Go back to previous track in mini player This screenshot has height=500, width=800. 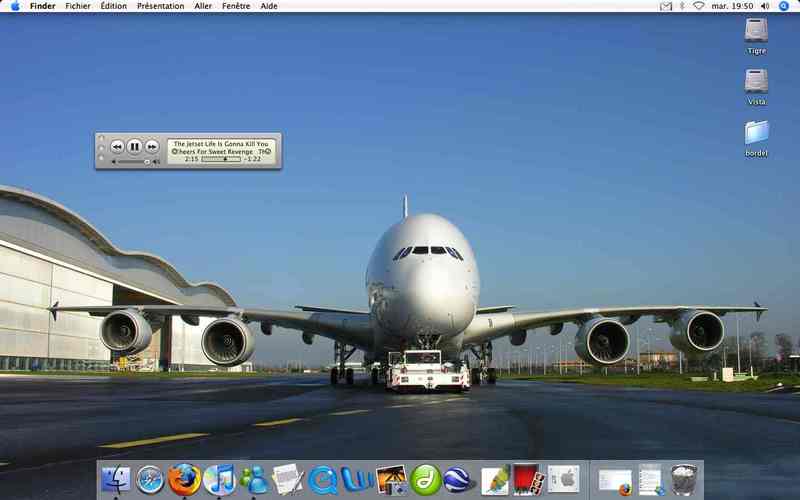[x=117, y=147]
